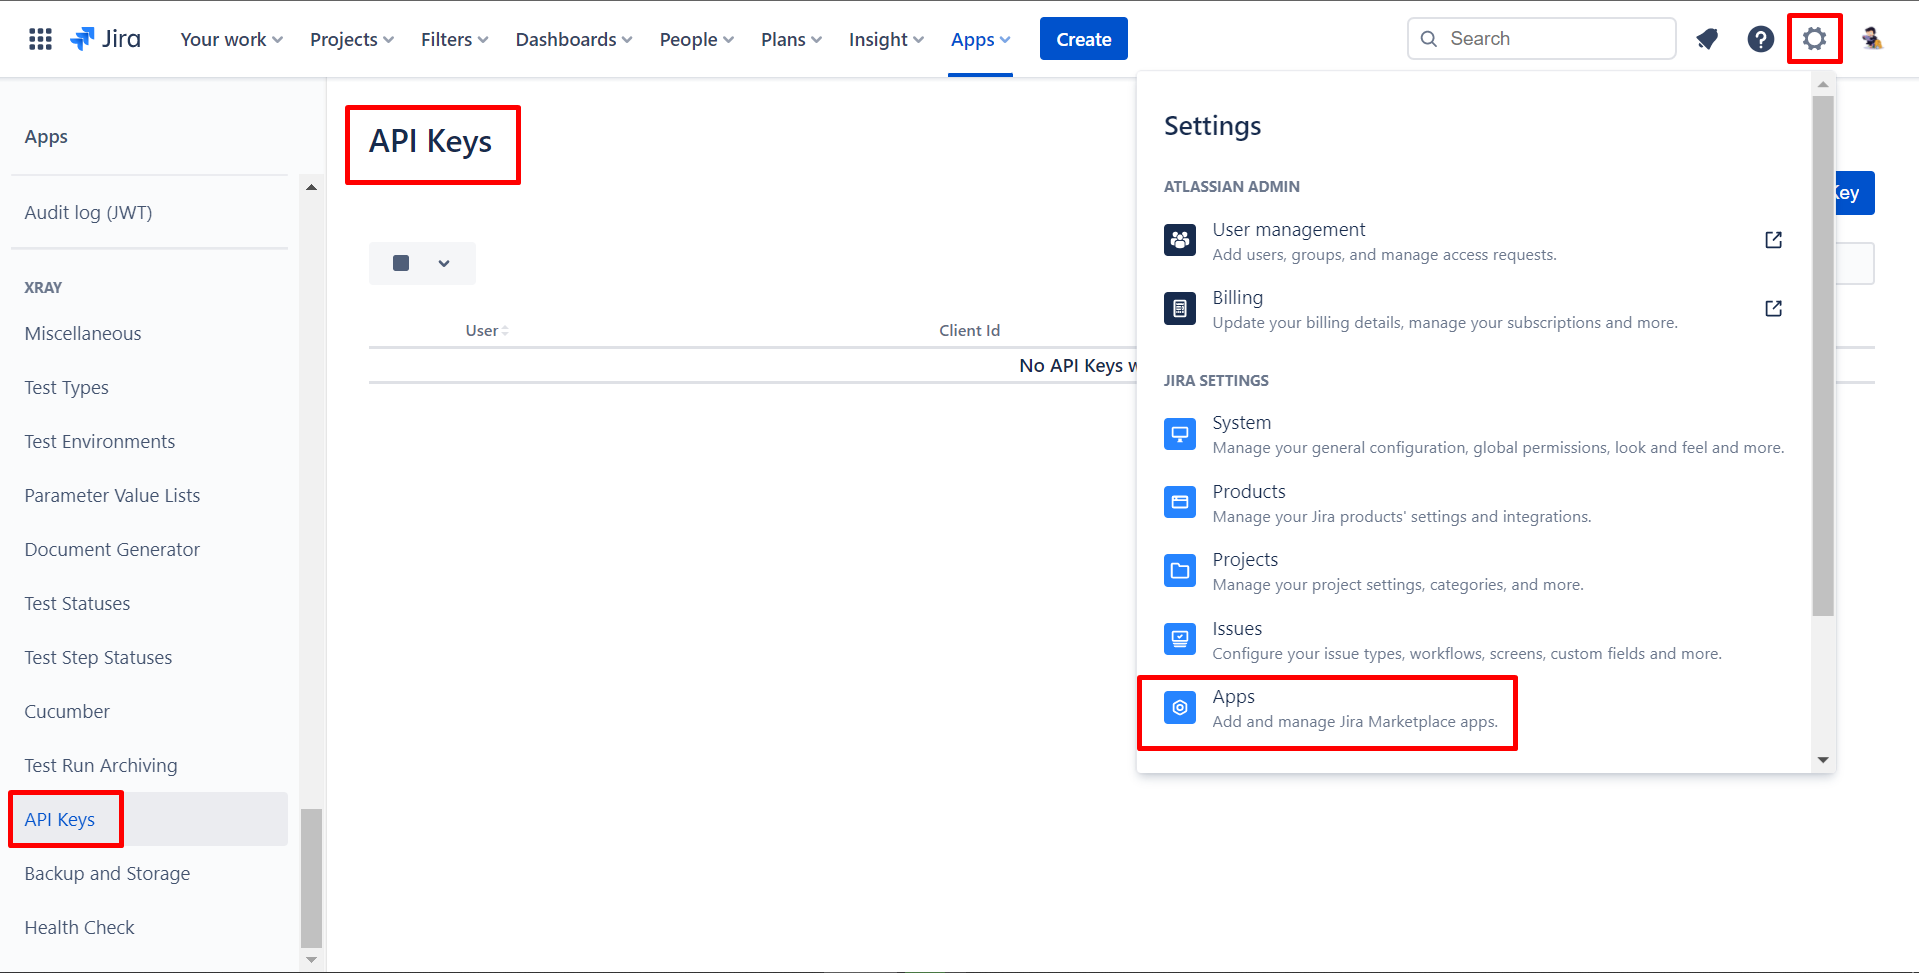Click inside the Search field
1919x973 pixels.
(x=1540, y=38)
